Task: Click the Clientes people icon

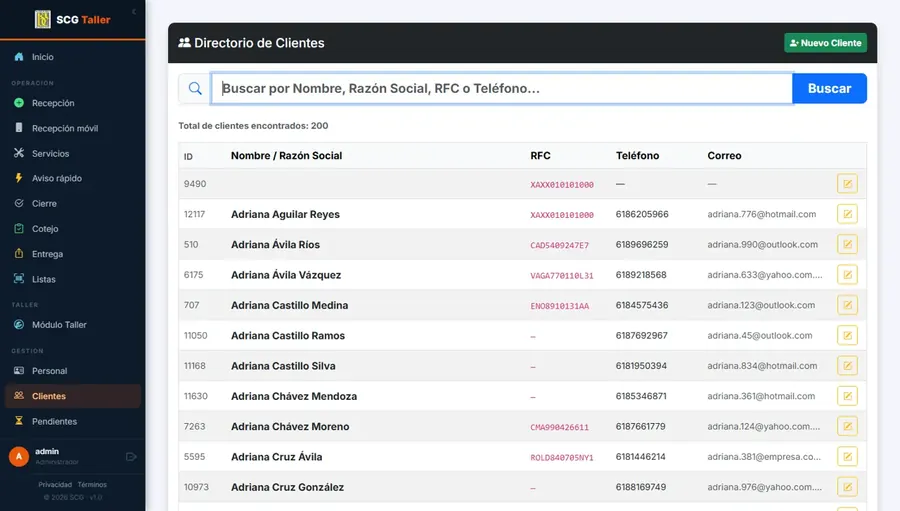Action: point(19,396)
